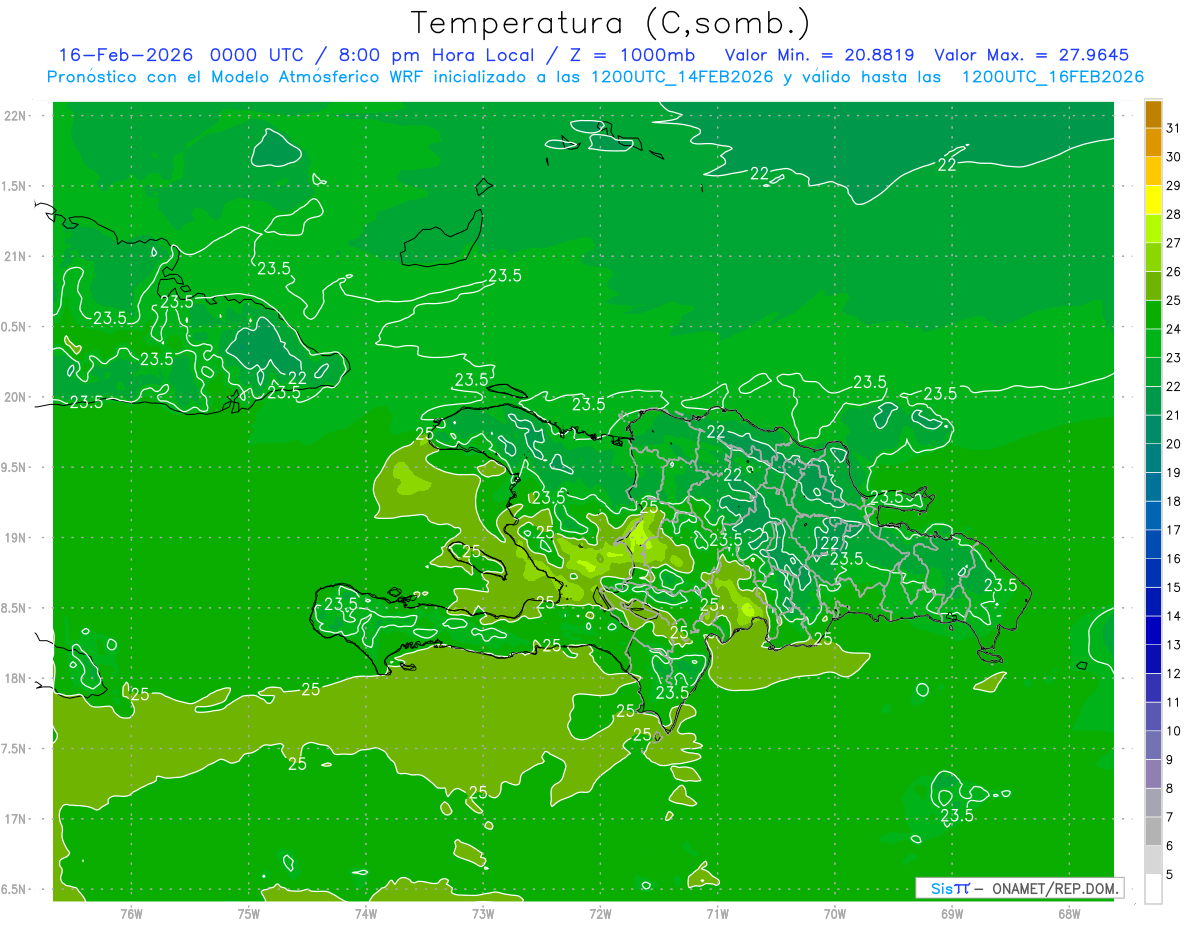The height and width of the screenshot is (927, 1200).
Task: Click the "21" color scale label
Action: click(x=1174, y=415)
